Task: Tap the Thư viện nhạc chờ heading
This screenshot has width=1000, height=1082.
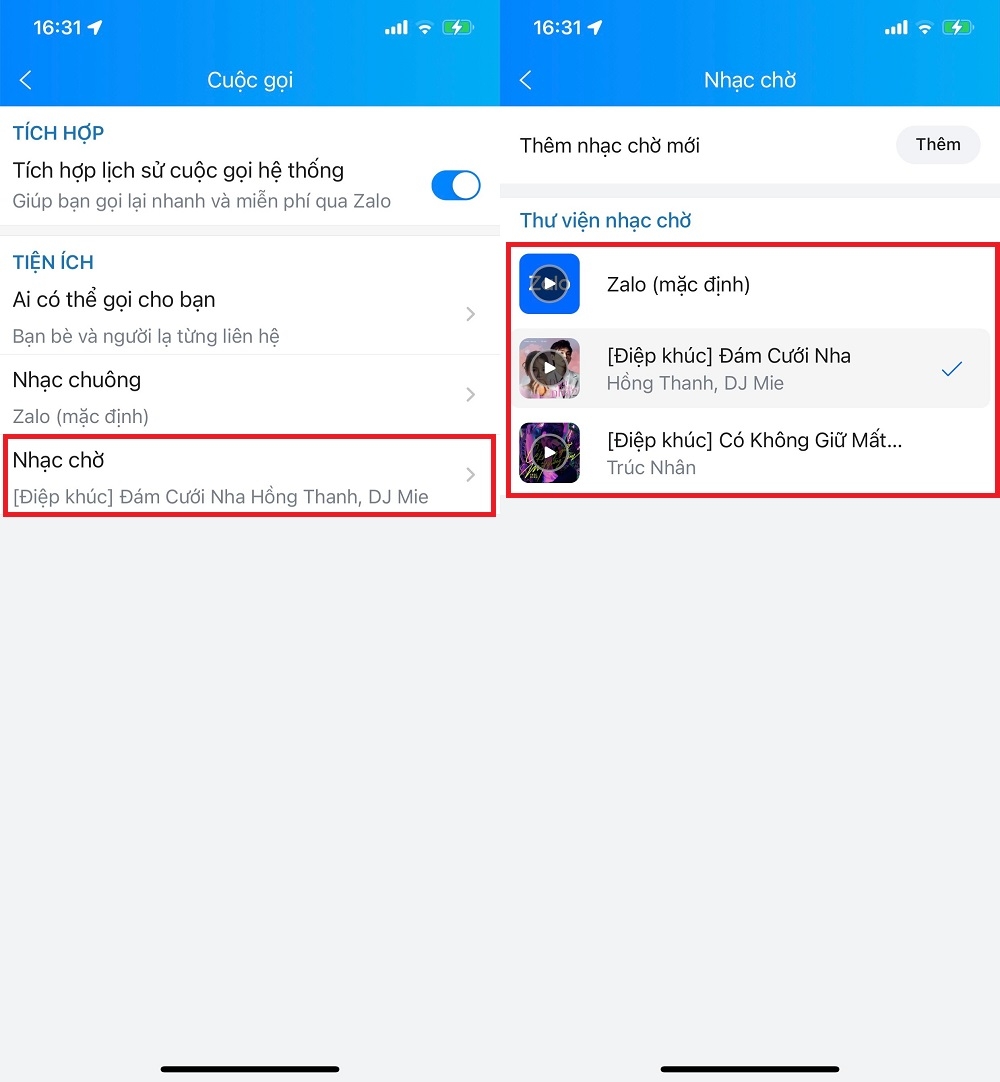Action: pyautogui.click(x=605, y=220)
